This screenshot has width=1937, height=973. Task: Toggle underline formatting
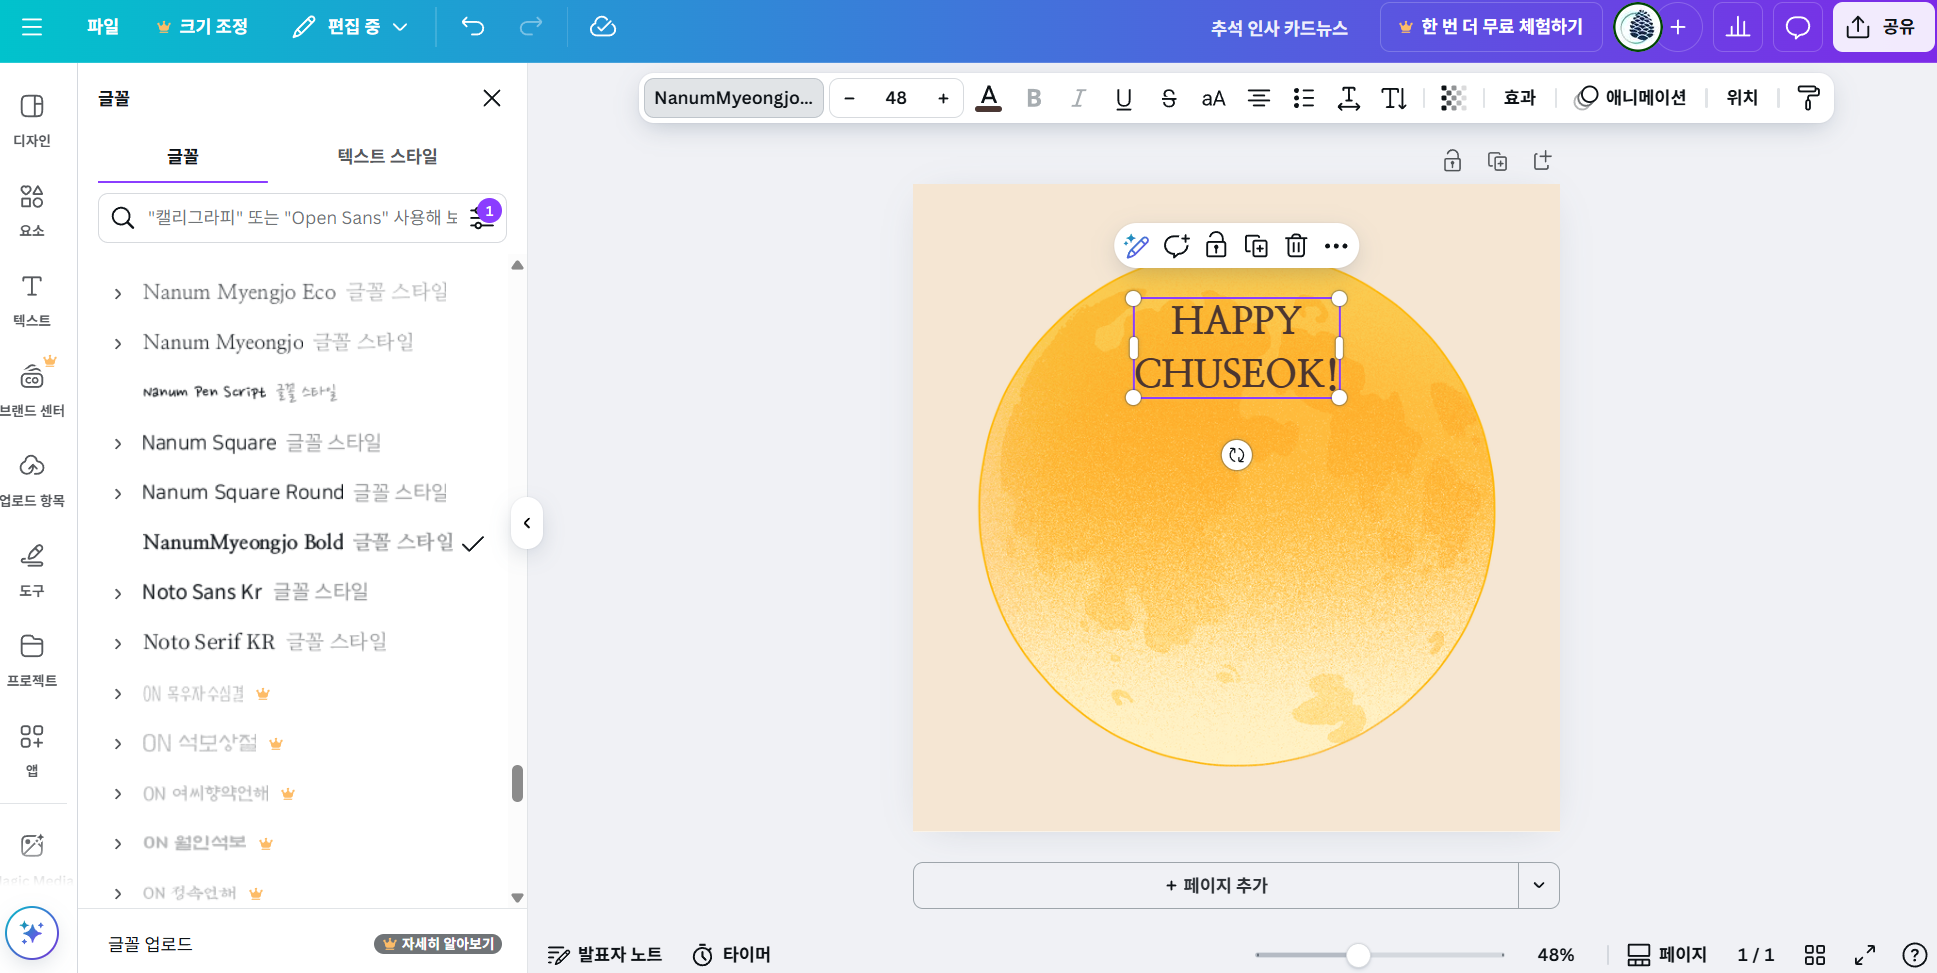(1123, 98)
